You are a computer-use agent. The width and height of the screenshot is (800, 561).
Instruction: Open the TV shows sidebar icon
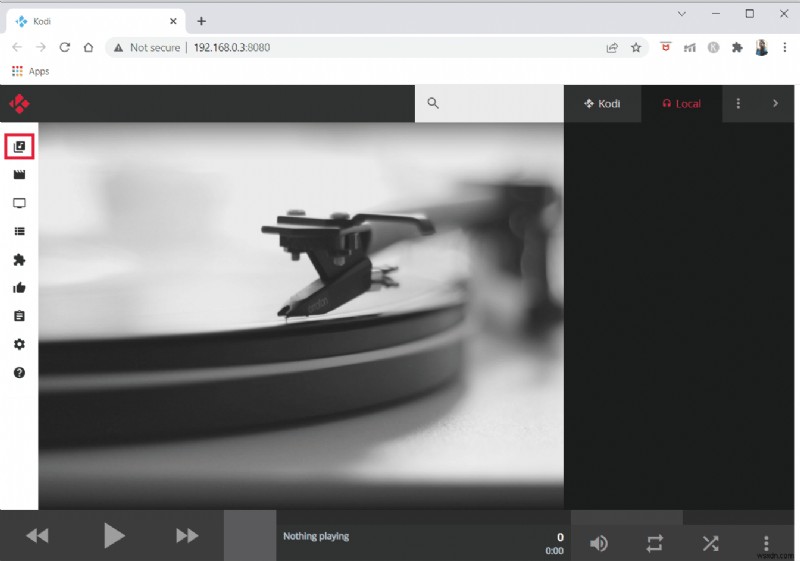19,203
